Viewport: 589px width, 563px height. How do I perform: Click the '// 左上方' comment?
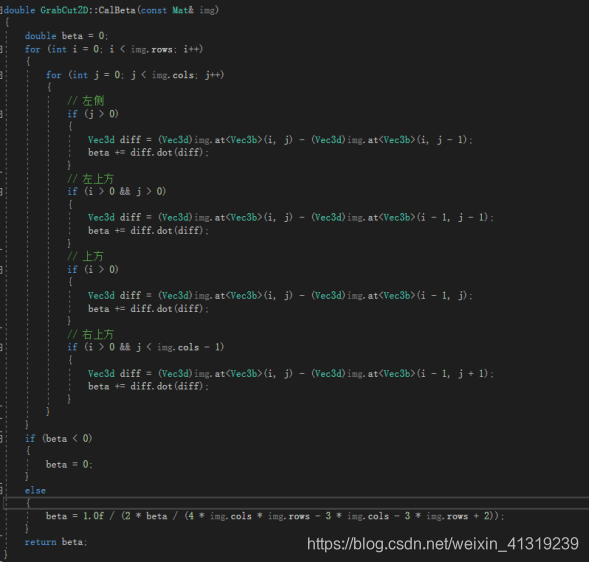click(x=90, y=179)
